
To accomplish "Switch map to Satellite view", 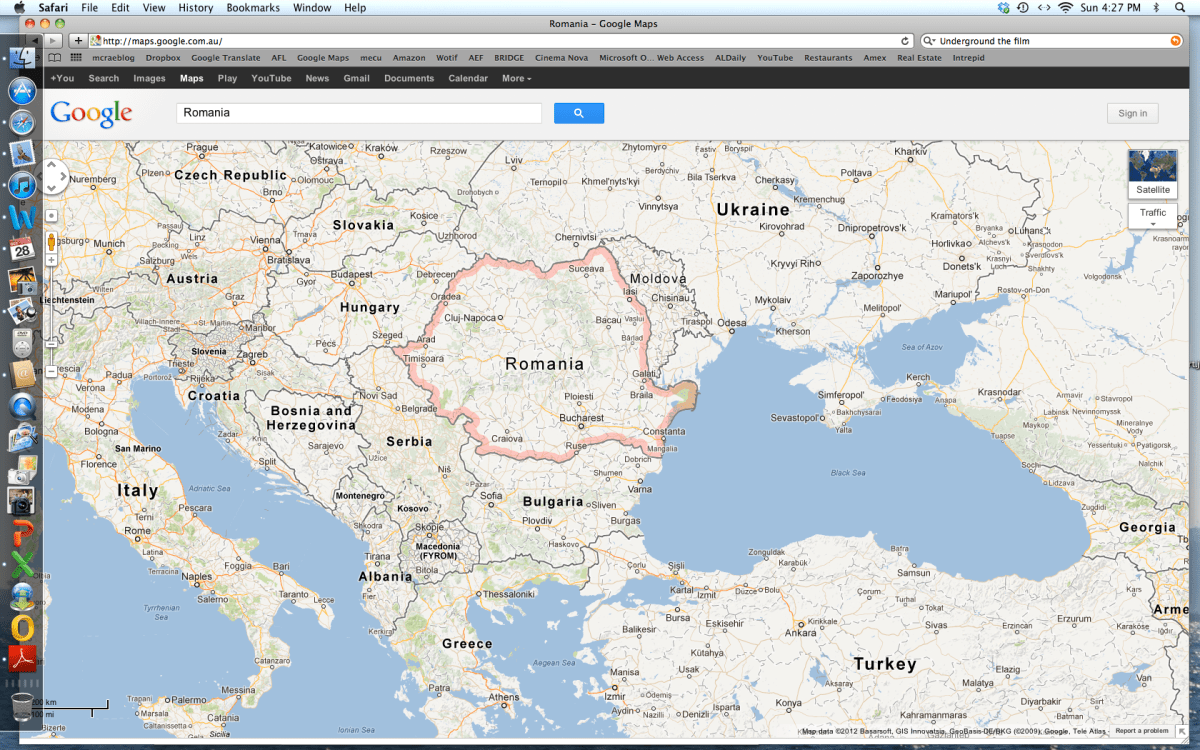I will (1152, 174).
